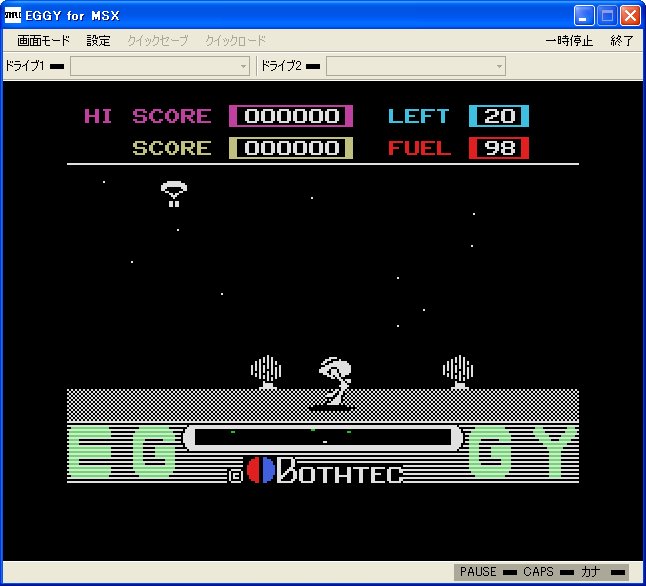This screenshot has width=646, height=586.
Task: Click the ドライブ1 access indicator light
Action: pyautogui.click(x=57, y=66)
